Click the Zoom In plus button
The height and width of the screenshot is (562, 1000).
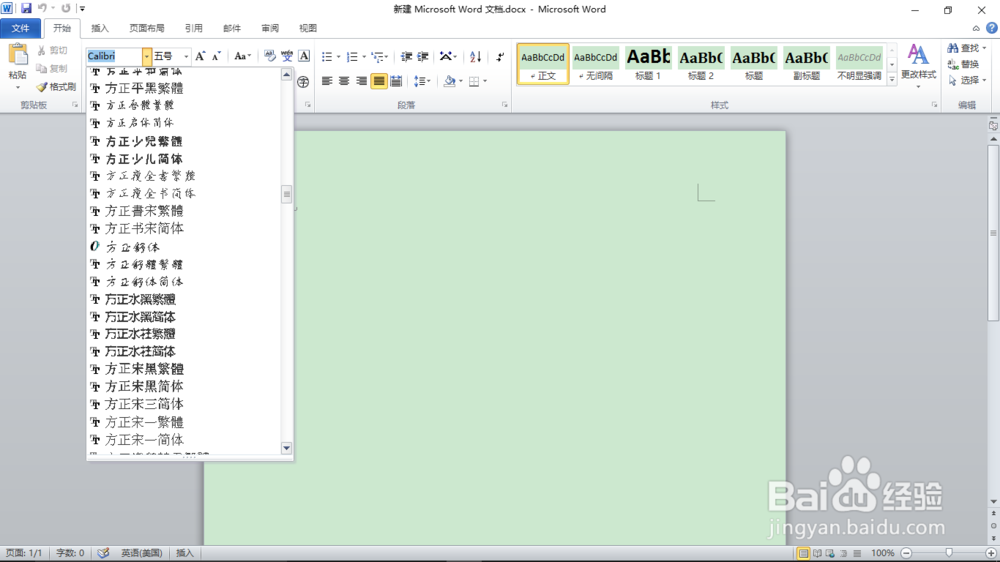pyautogui.click(x=990, y=553)
